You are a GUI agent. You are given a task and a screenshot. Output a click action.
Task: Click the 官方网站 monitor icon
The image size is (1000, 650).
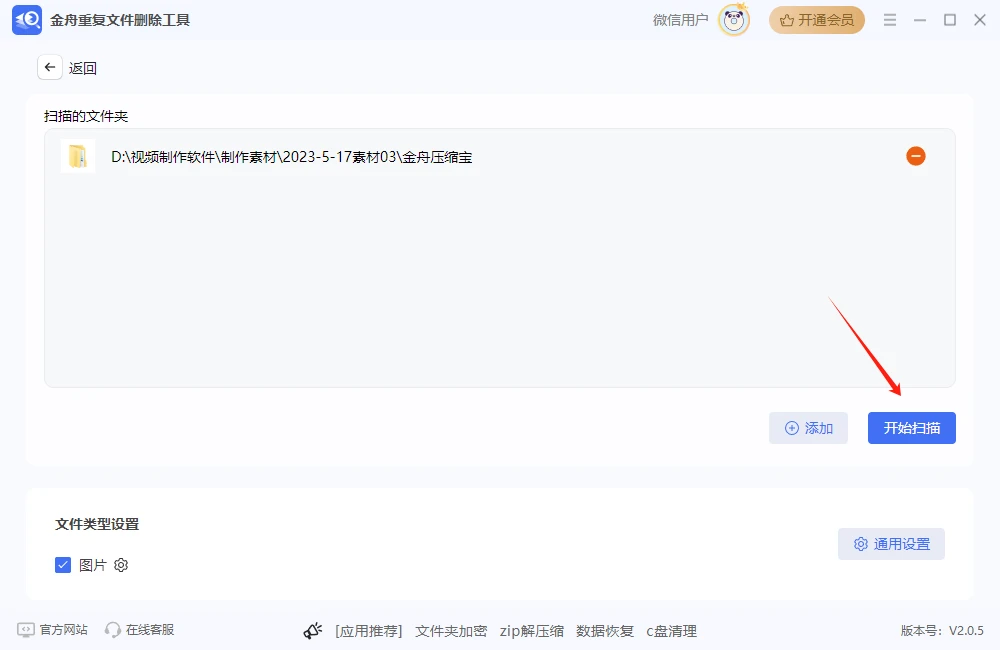pos(26,630)
